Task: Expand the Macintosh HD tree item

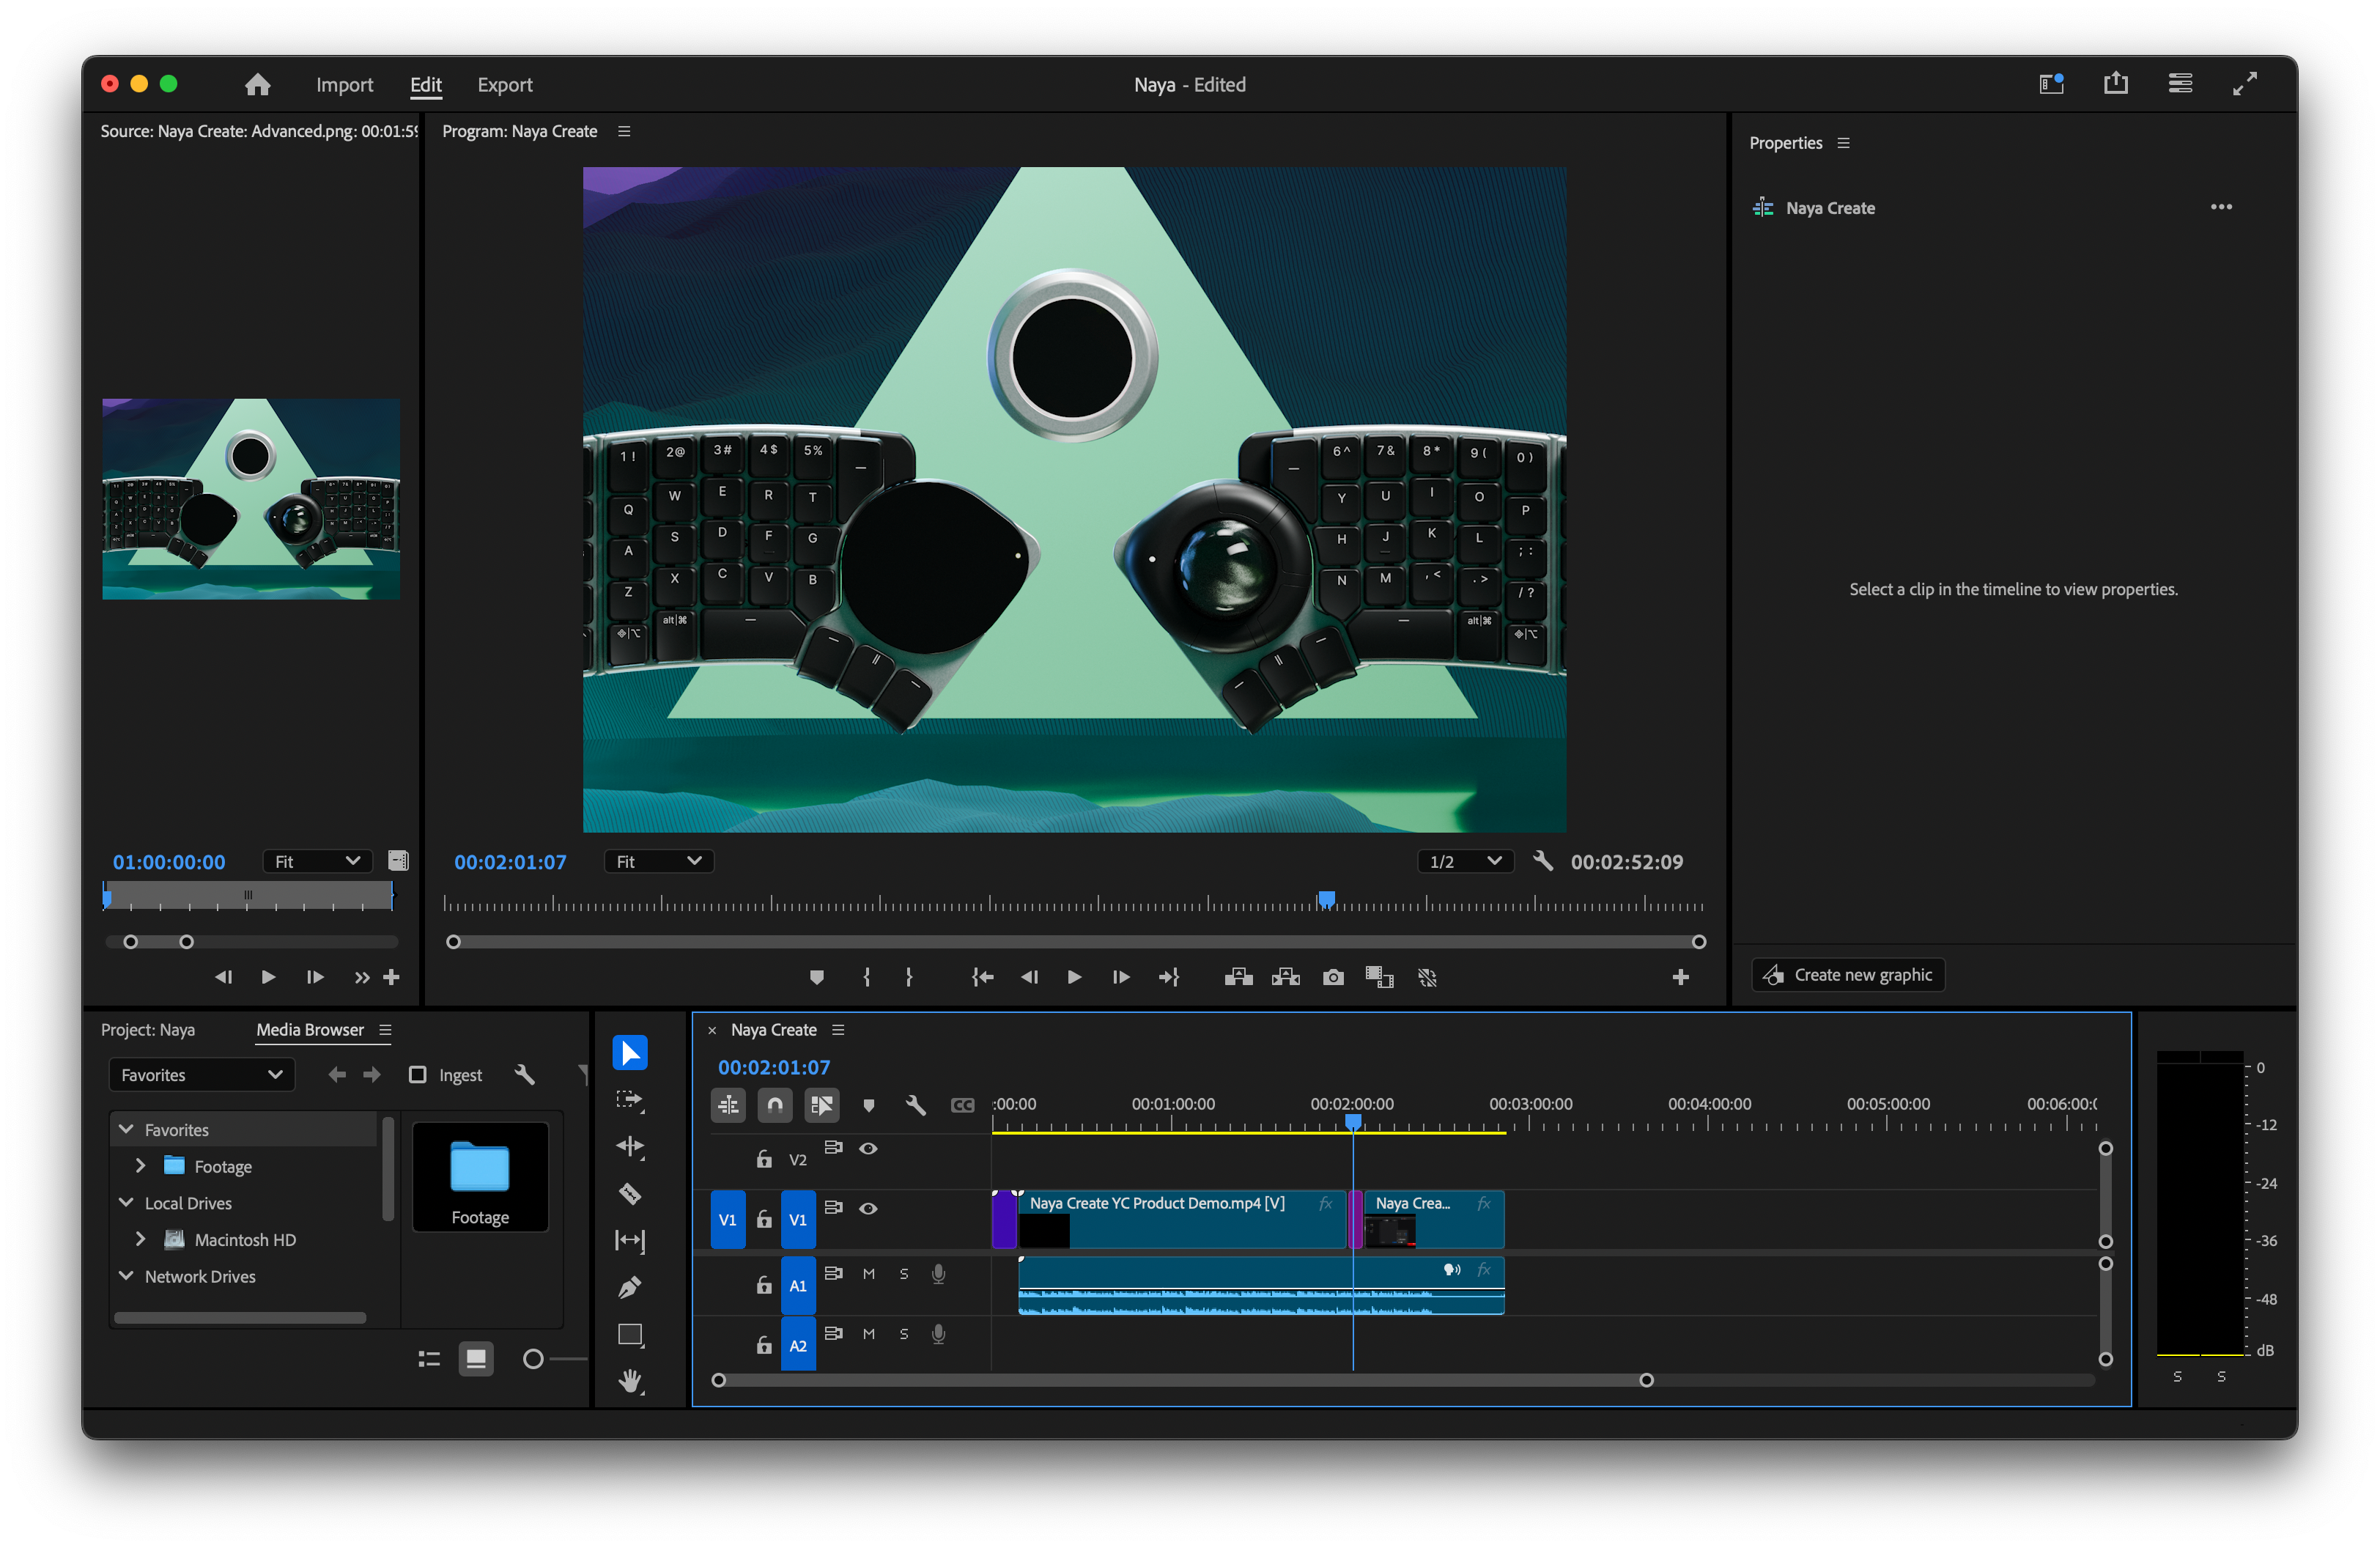Action: tap(140, 1239)
